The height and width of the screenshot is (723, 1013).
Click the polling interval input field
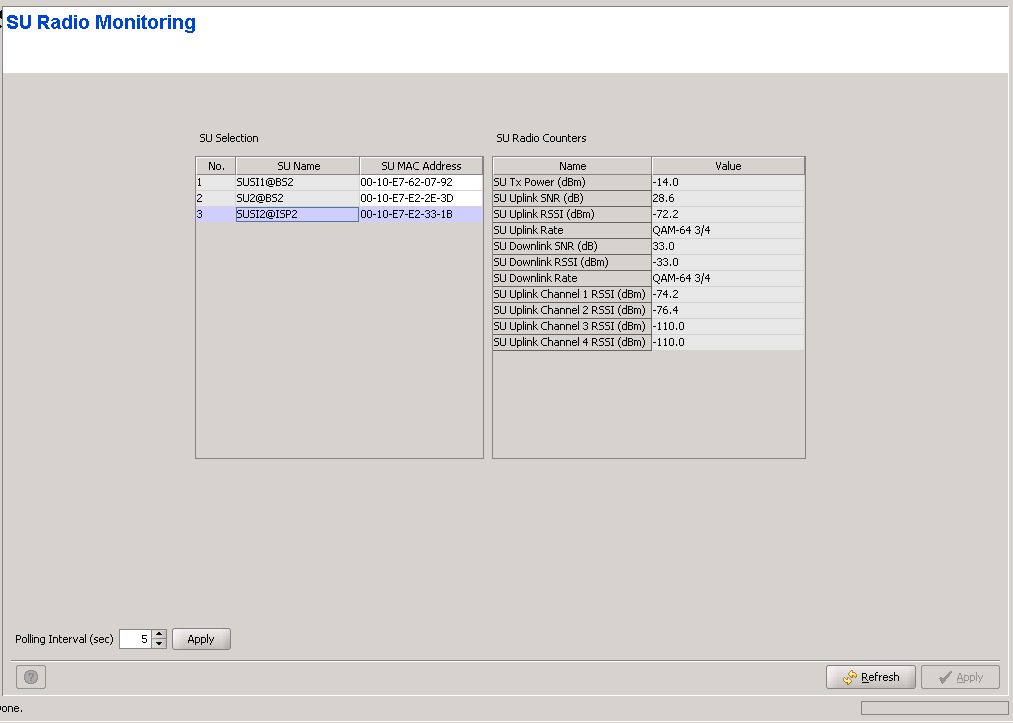(135, 639)
